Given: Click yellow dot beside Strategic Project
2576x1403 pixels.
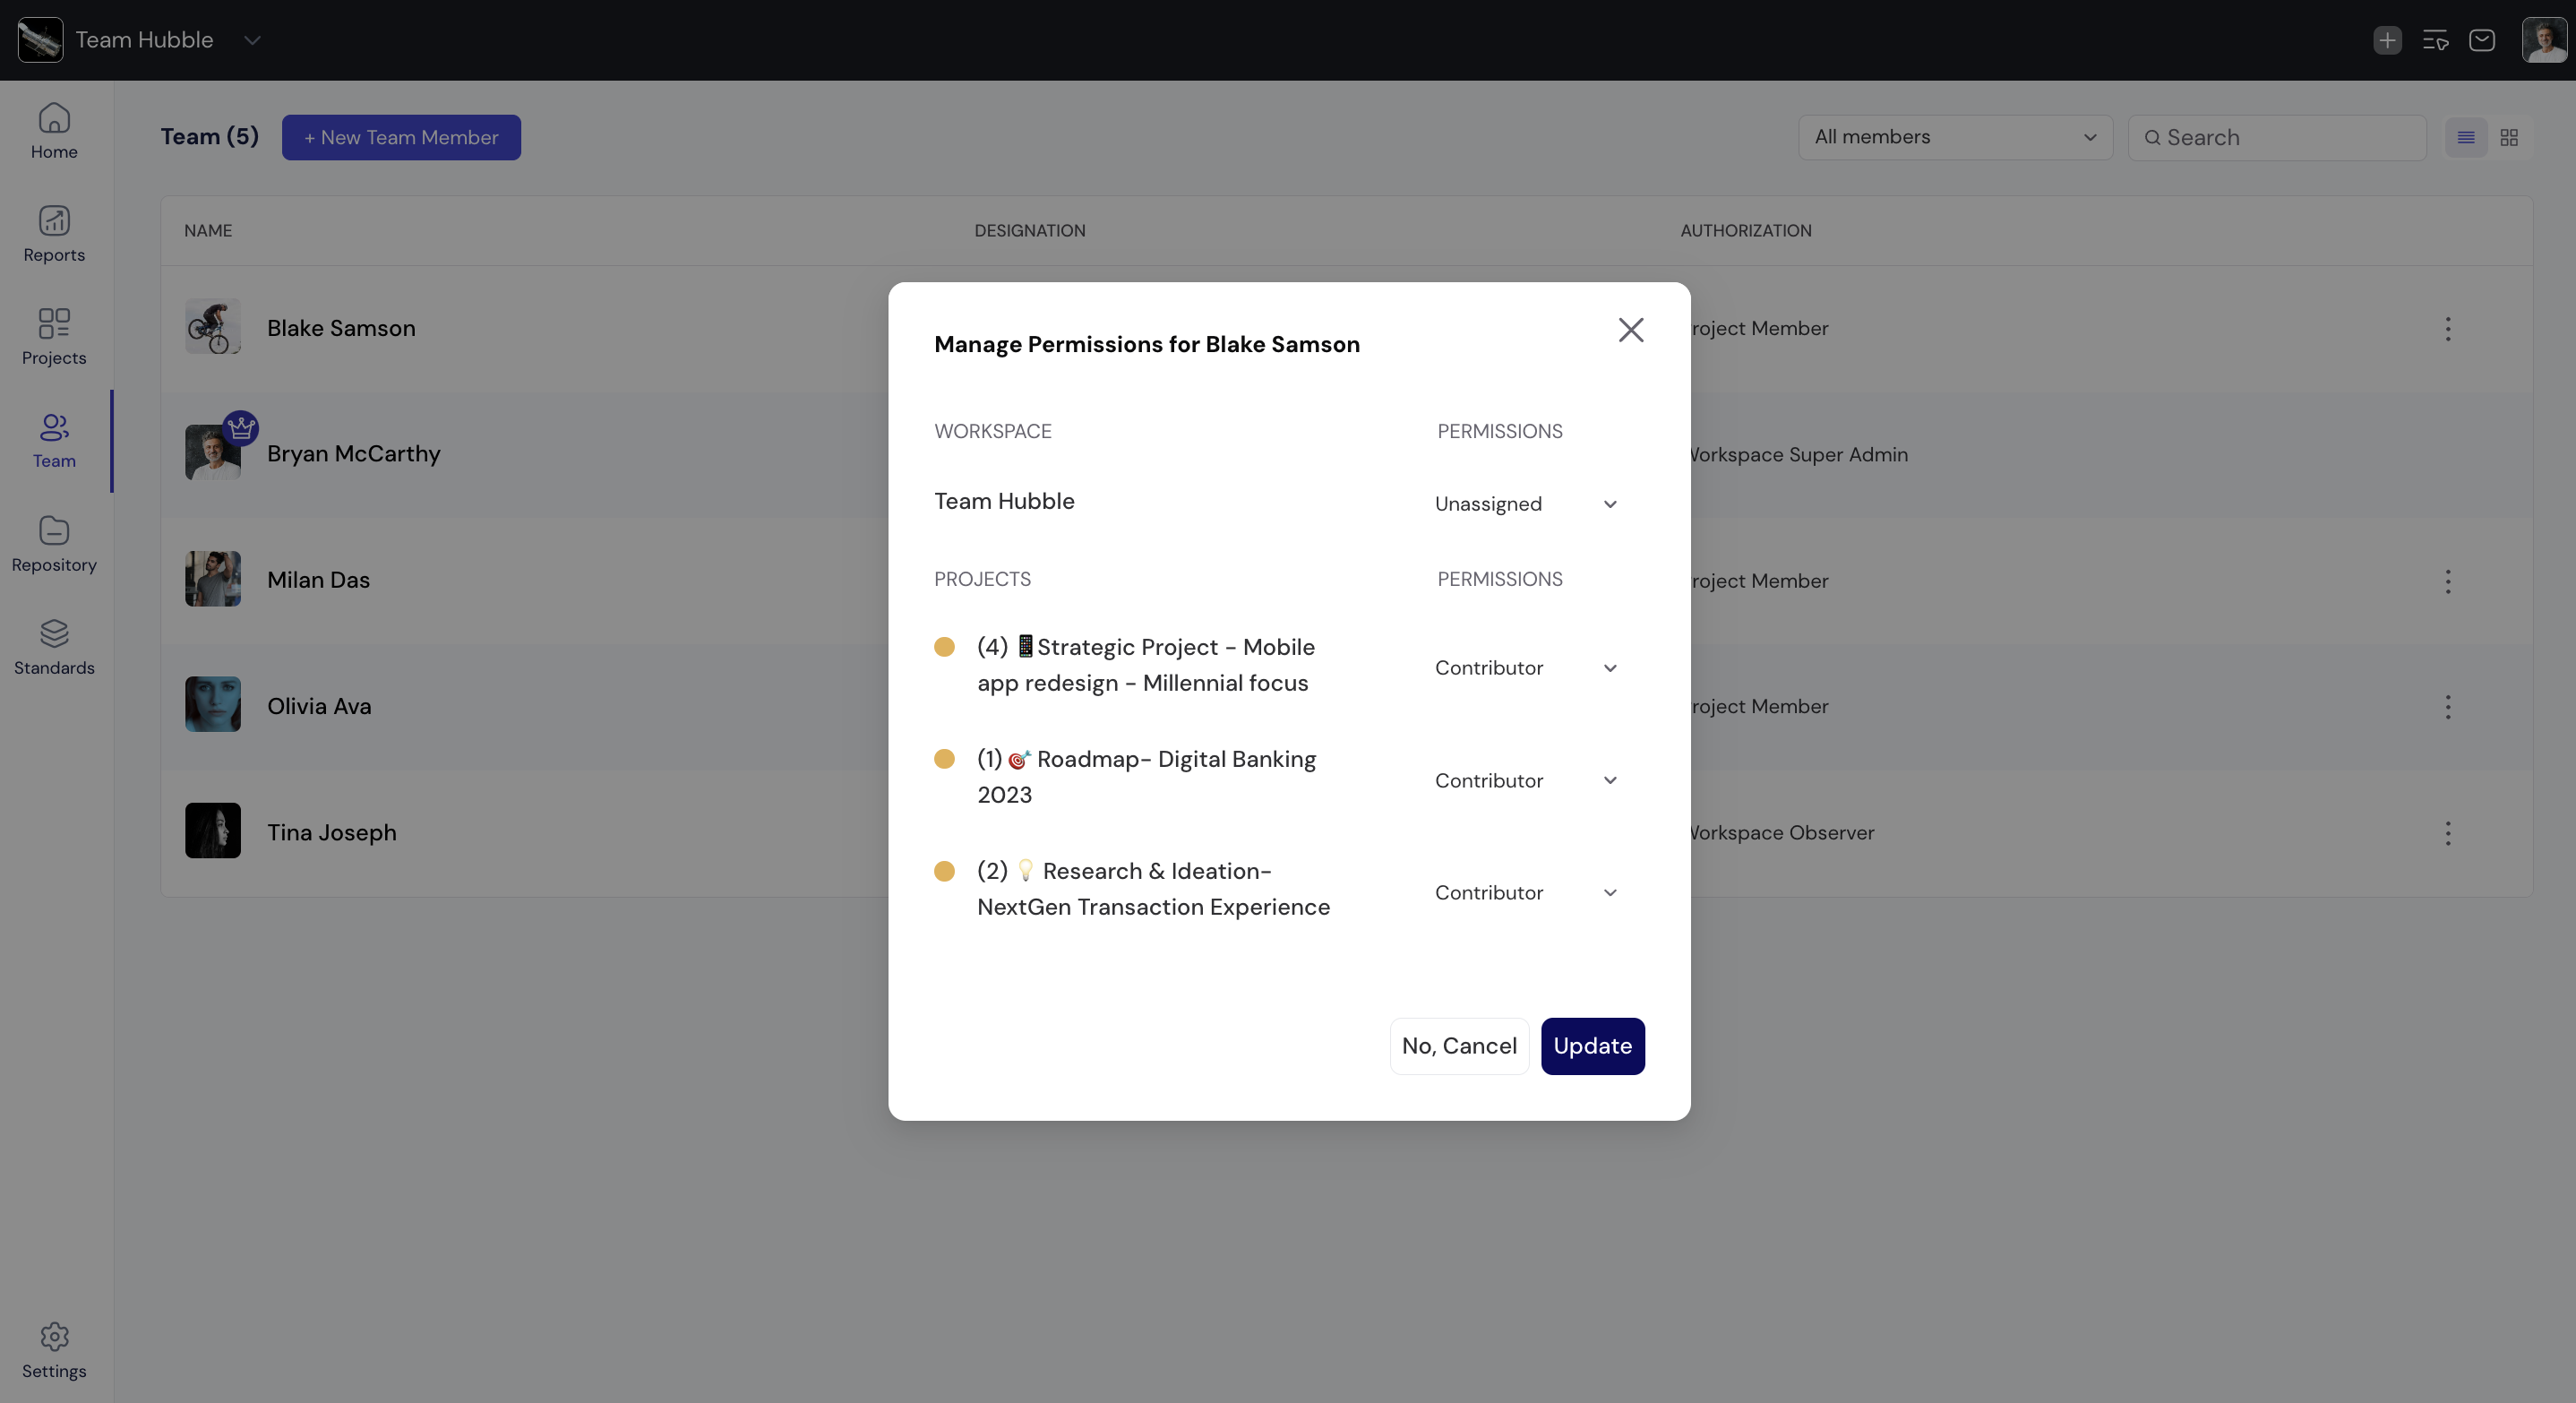Looking at the screenshot, I should pos(944,647).
